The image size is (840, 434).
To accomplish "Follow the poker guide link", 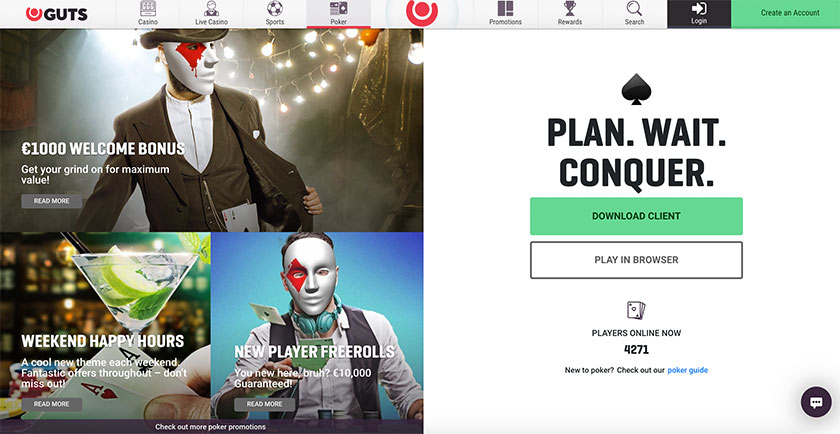I will click(x=687, y=370).
